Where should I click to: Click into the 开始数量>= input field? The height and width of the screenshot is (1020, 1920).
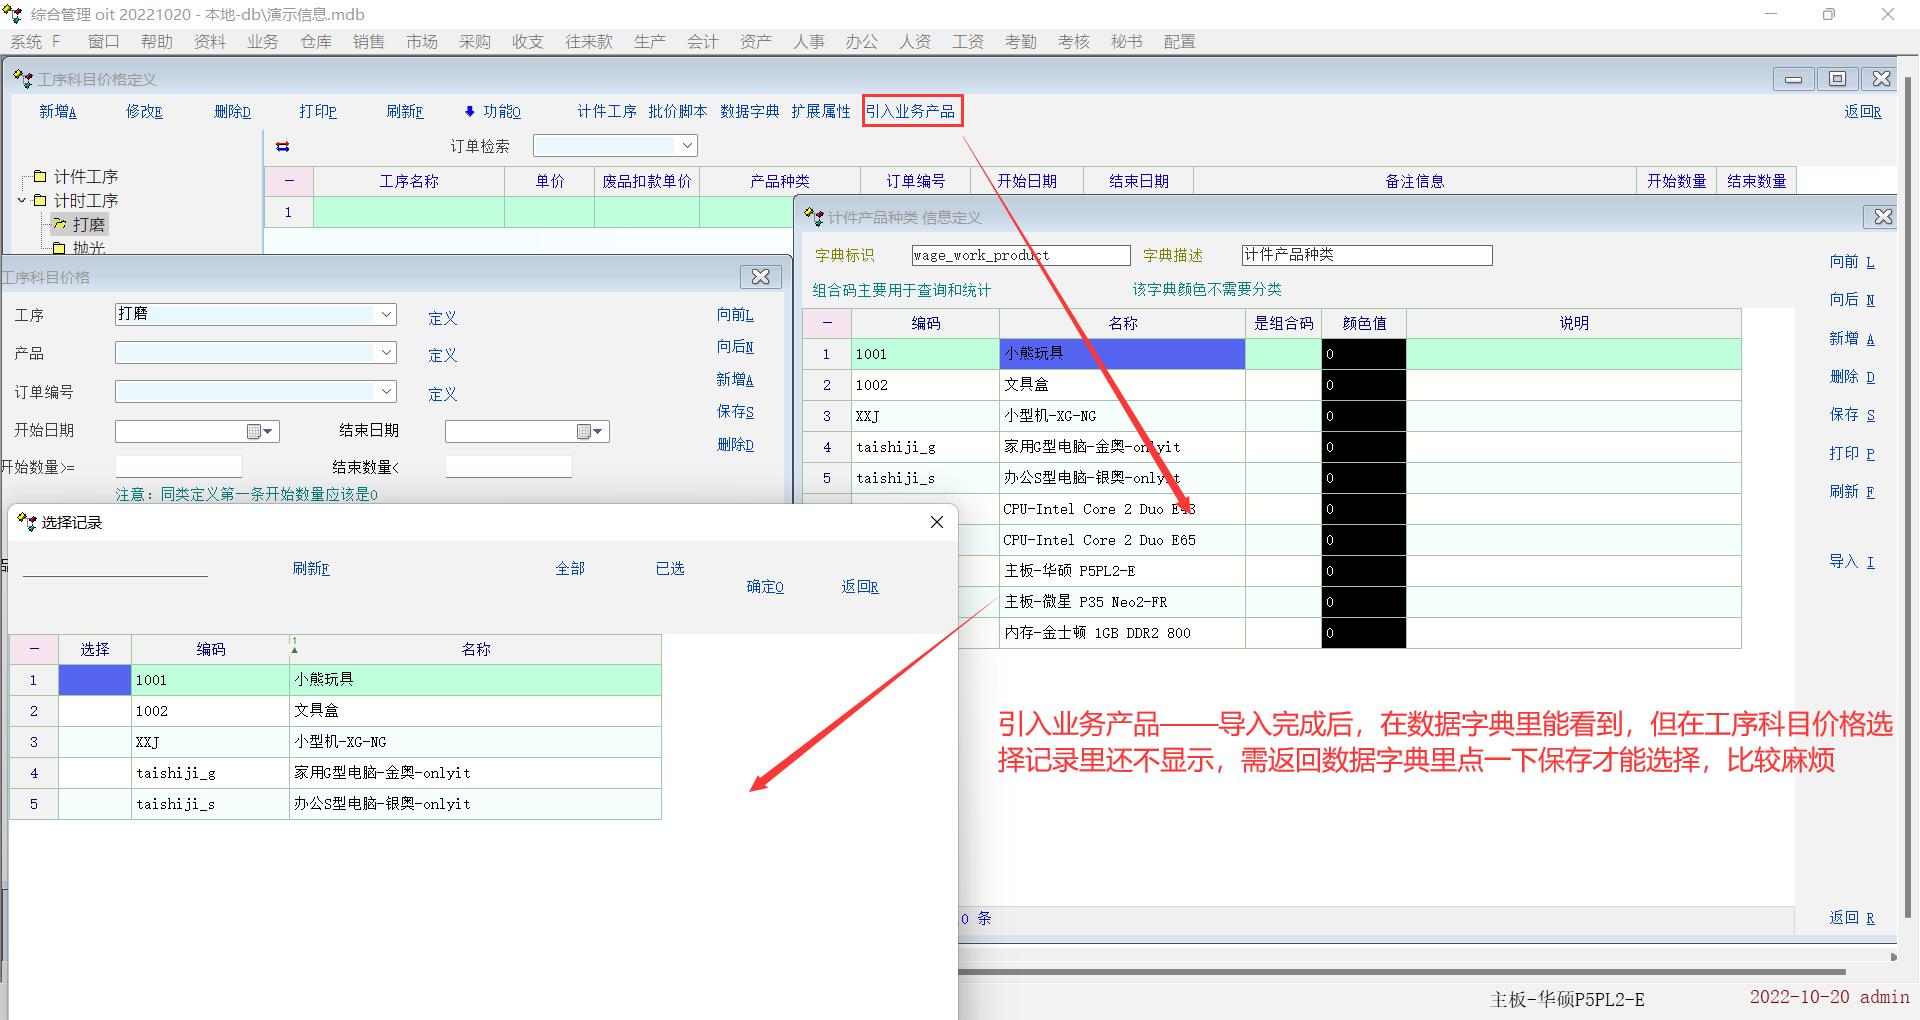click(x=179, y=467)
